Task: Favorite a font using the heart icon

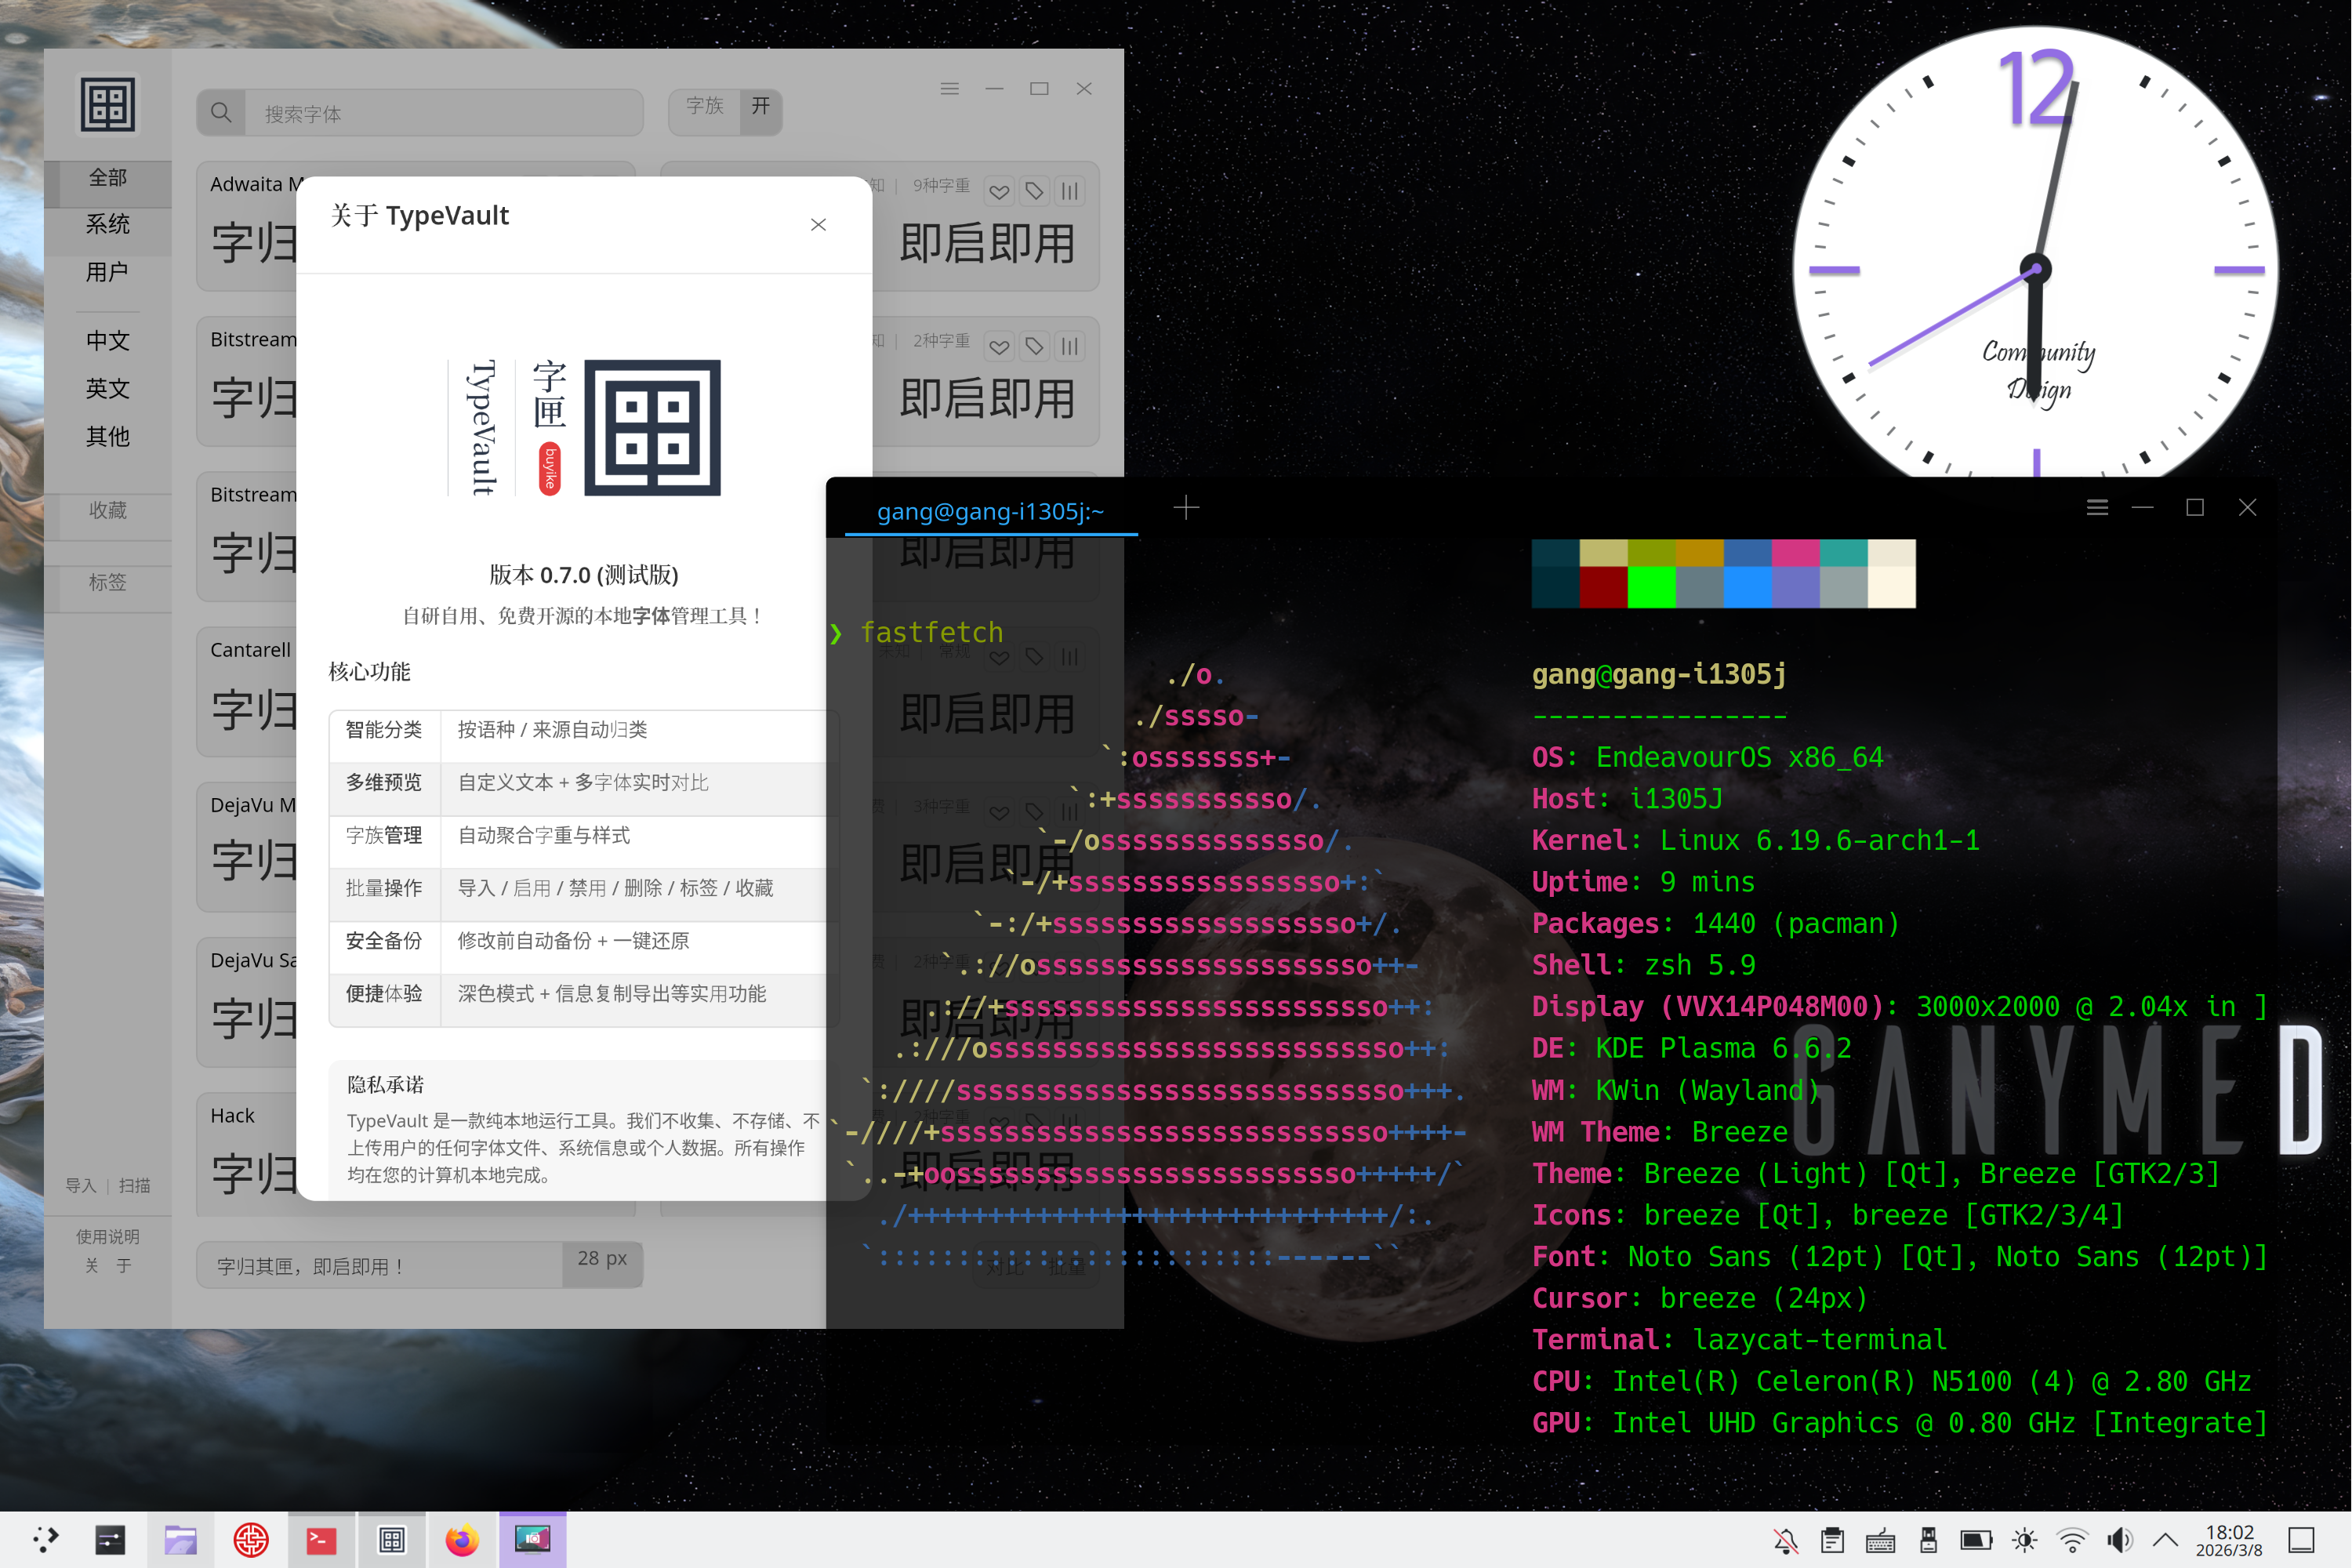Action: click(x=999, y=191)
